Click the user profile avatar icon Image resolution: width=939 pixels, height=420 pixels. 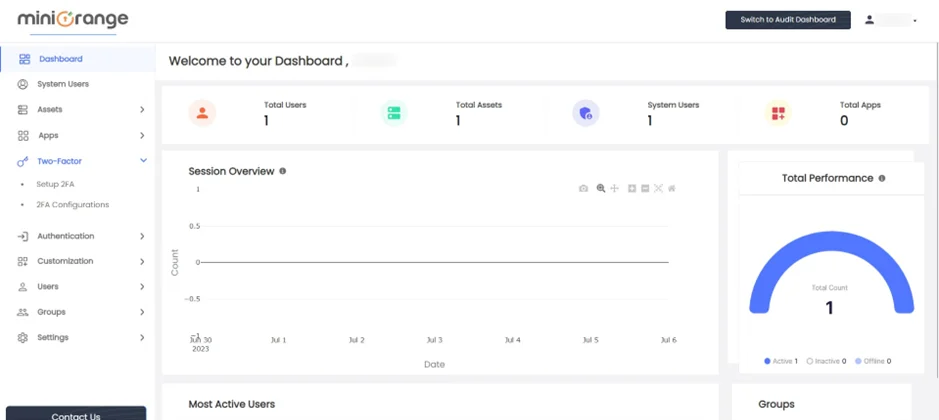click(x=870, y=20)
